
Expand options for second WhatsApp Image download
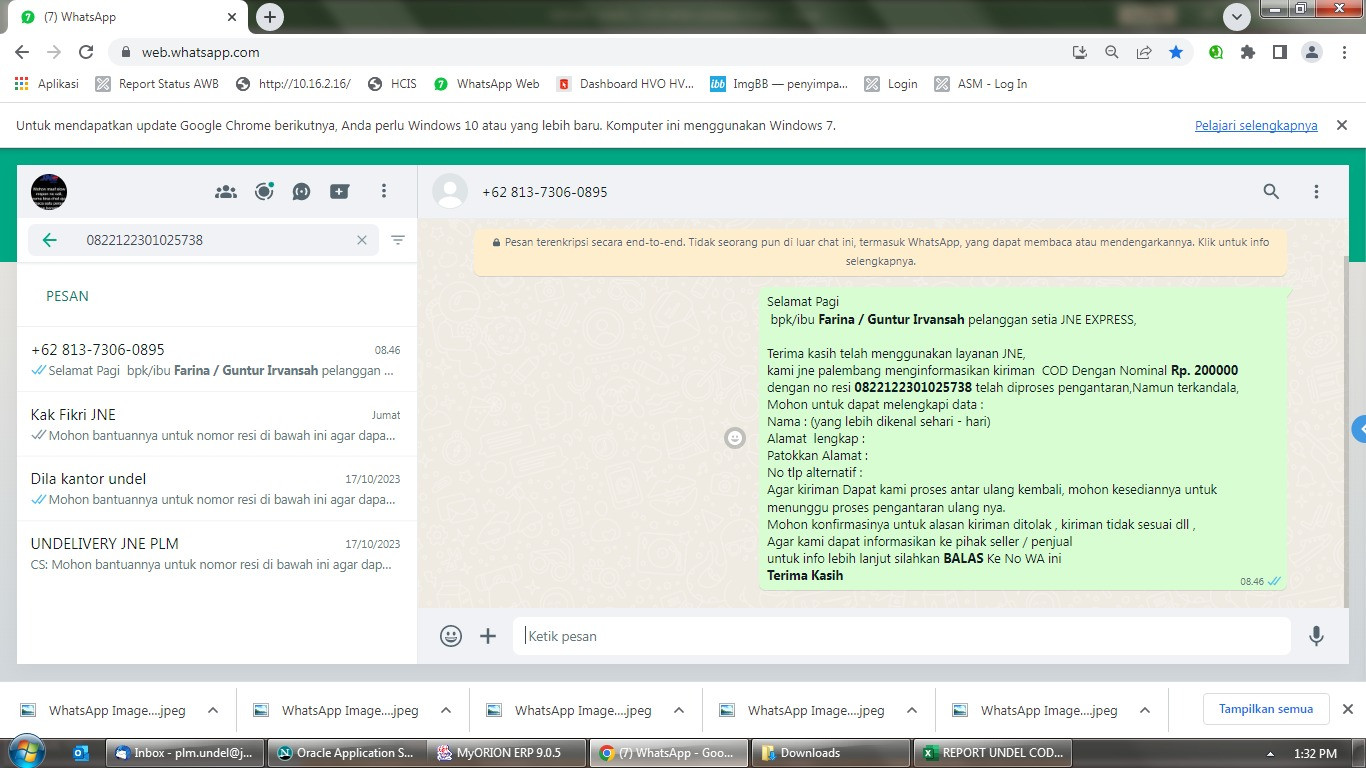tap(446, 710)
